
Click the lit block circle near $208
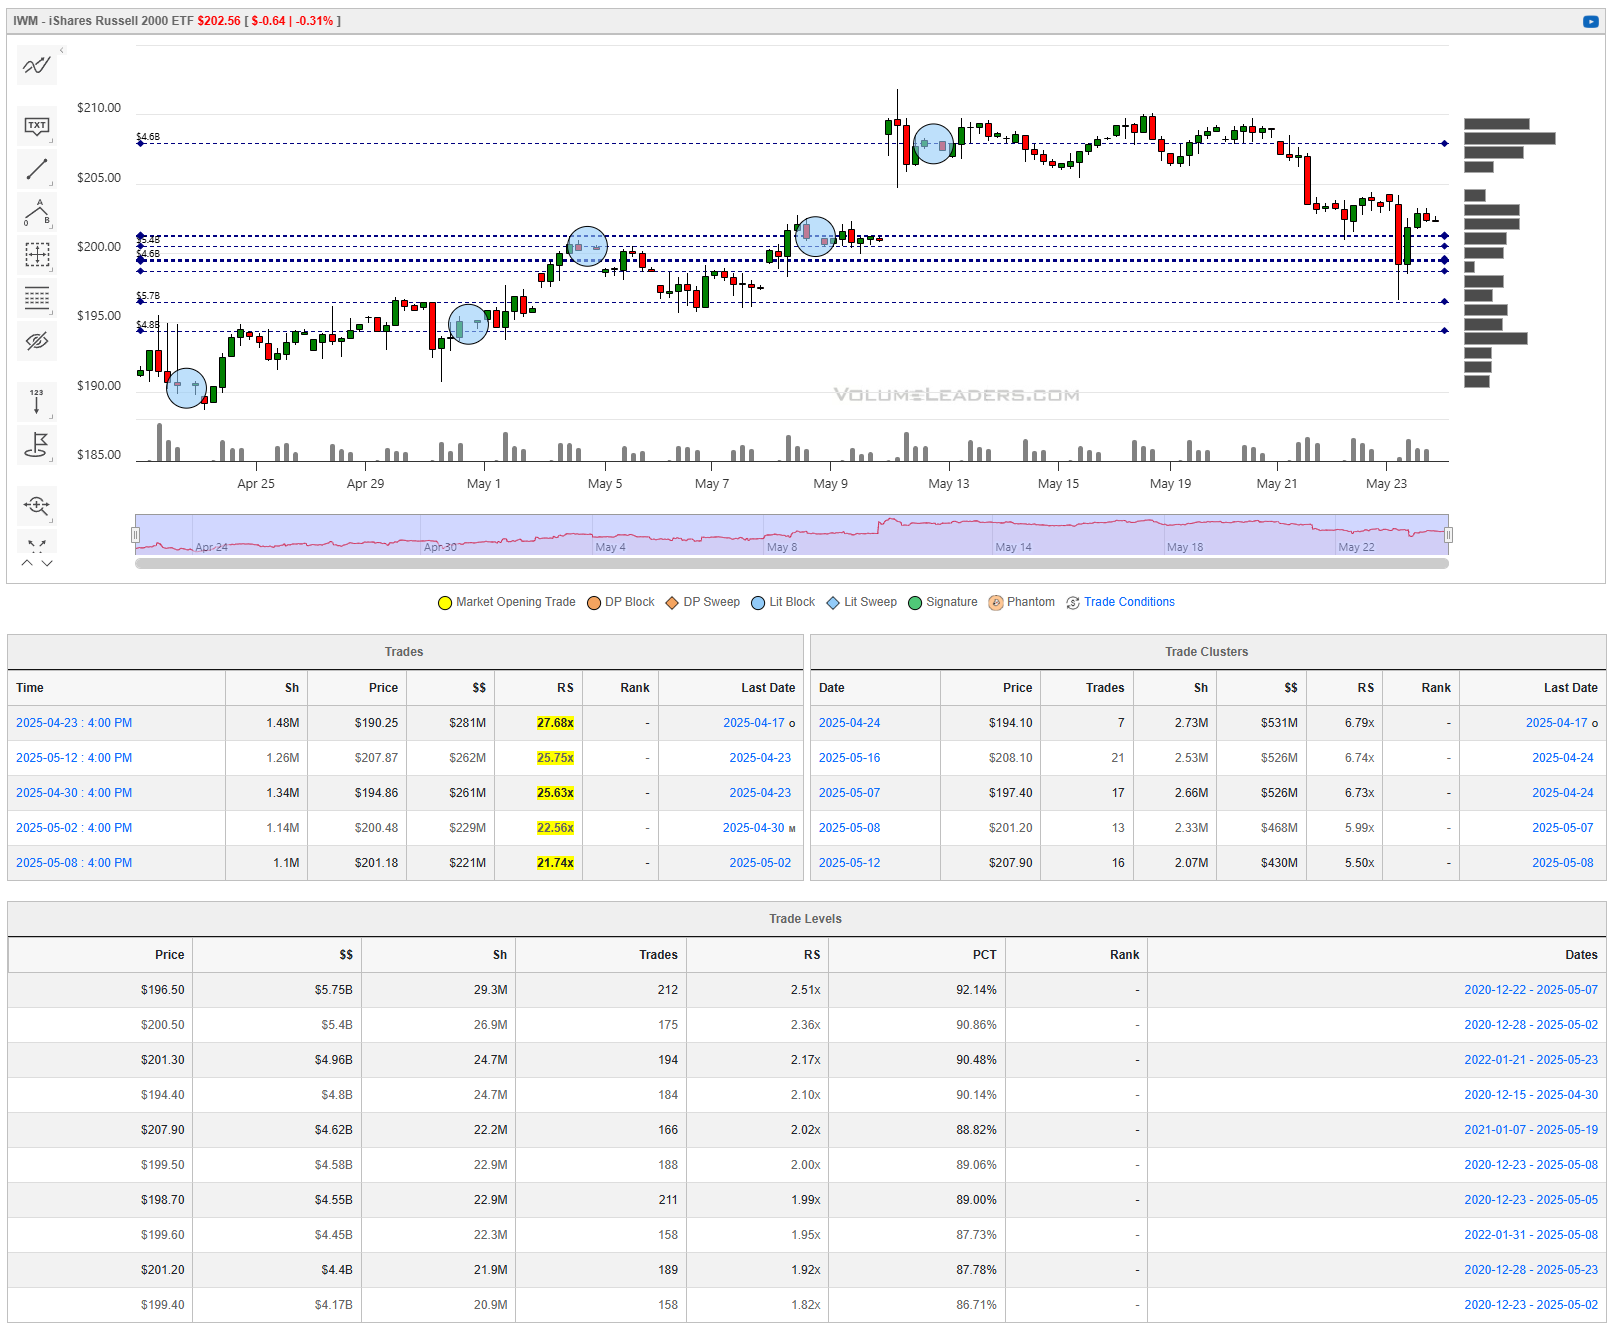[x=934, y=144]
